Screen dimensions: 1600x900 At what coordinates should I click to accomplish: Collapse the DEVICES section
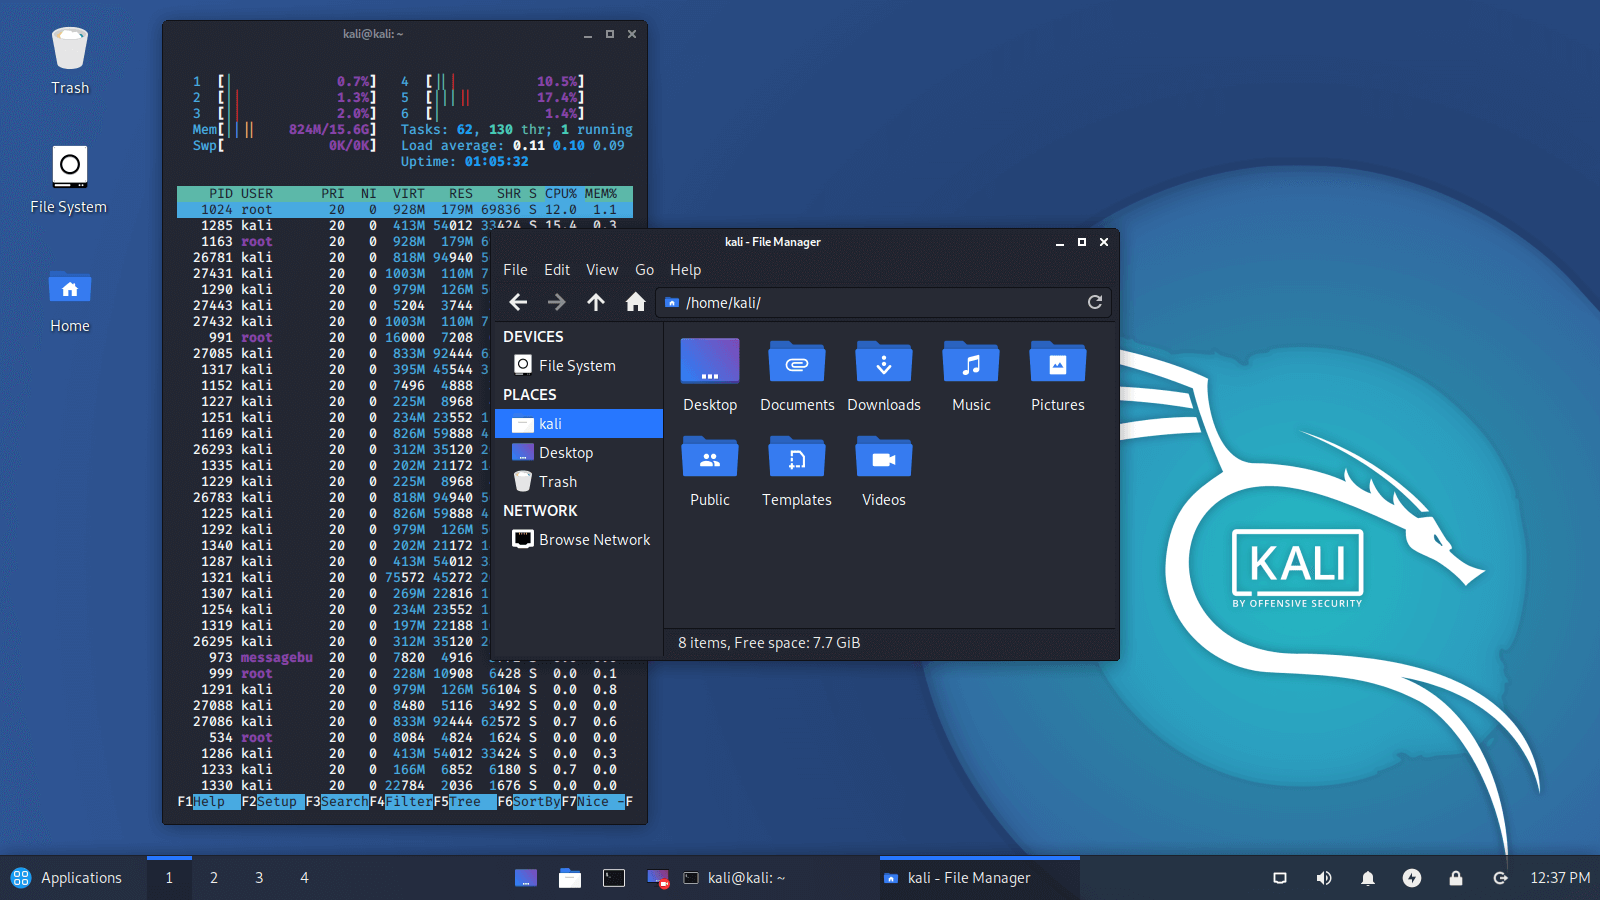533,336
